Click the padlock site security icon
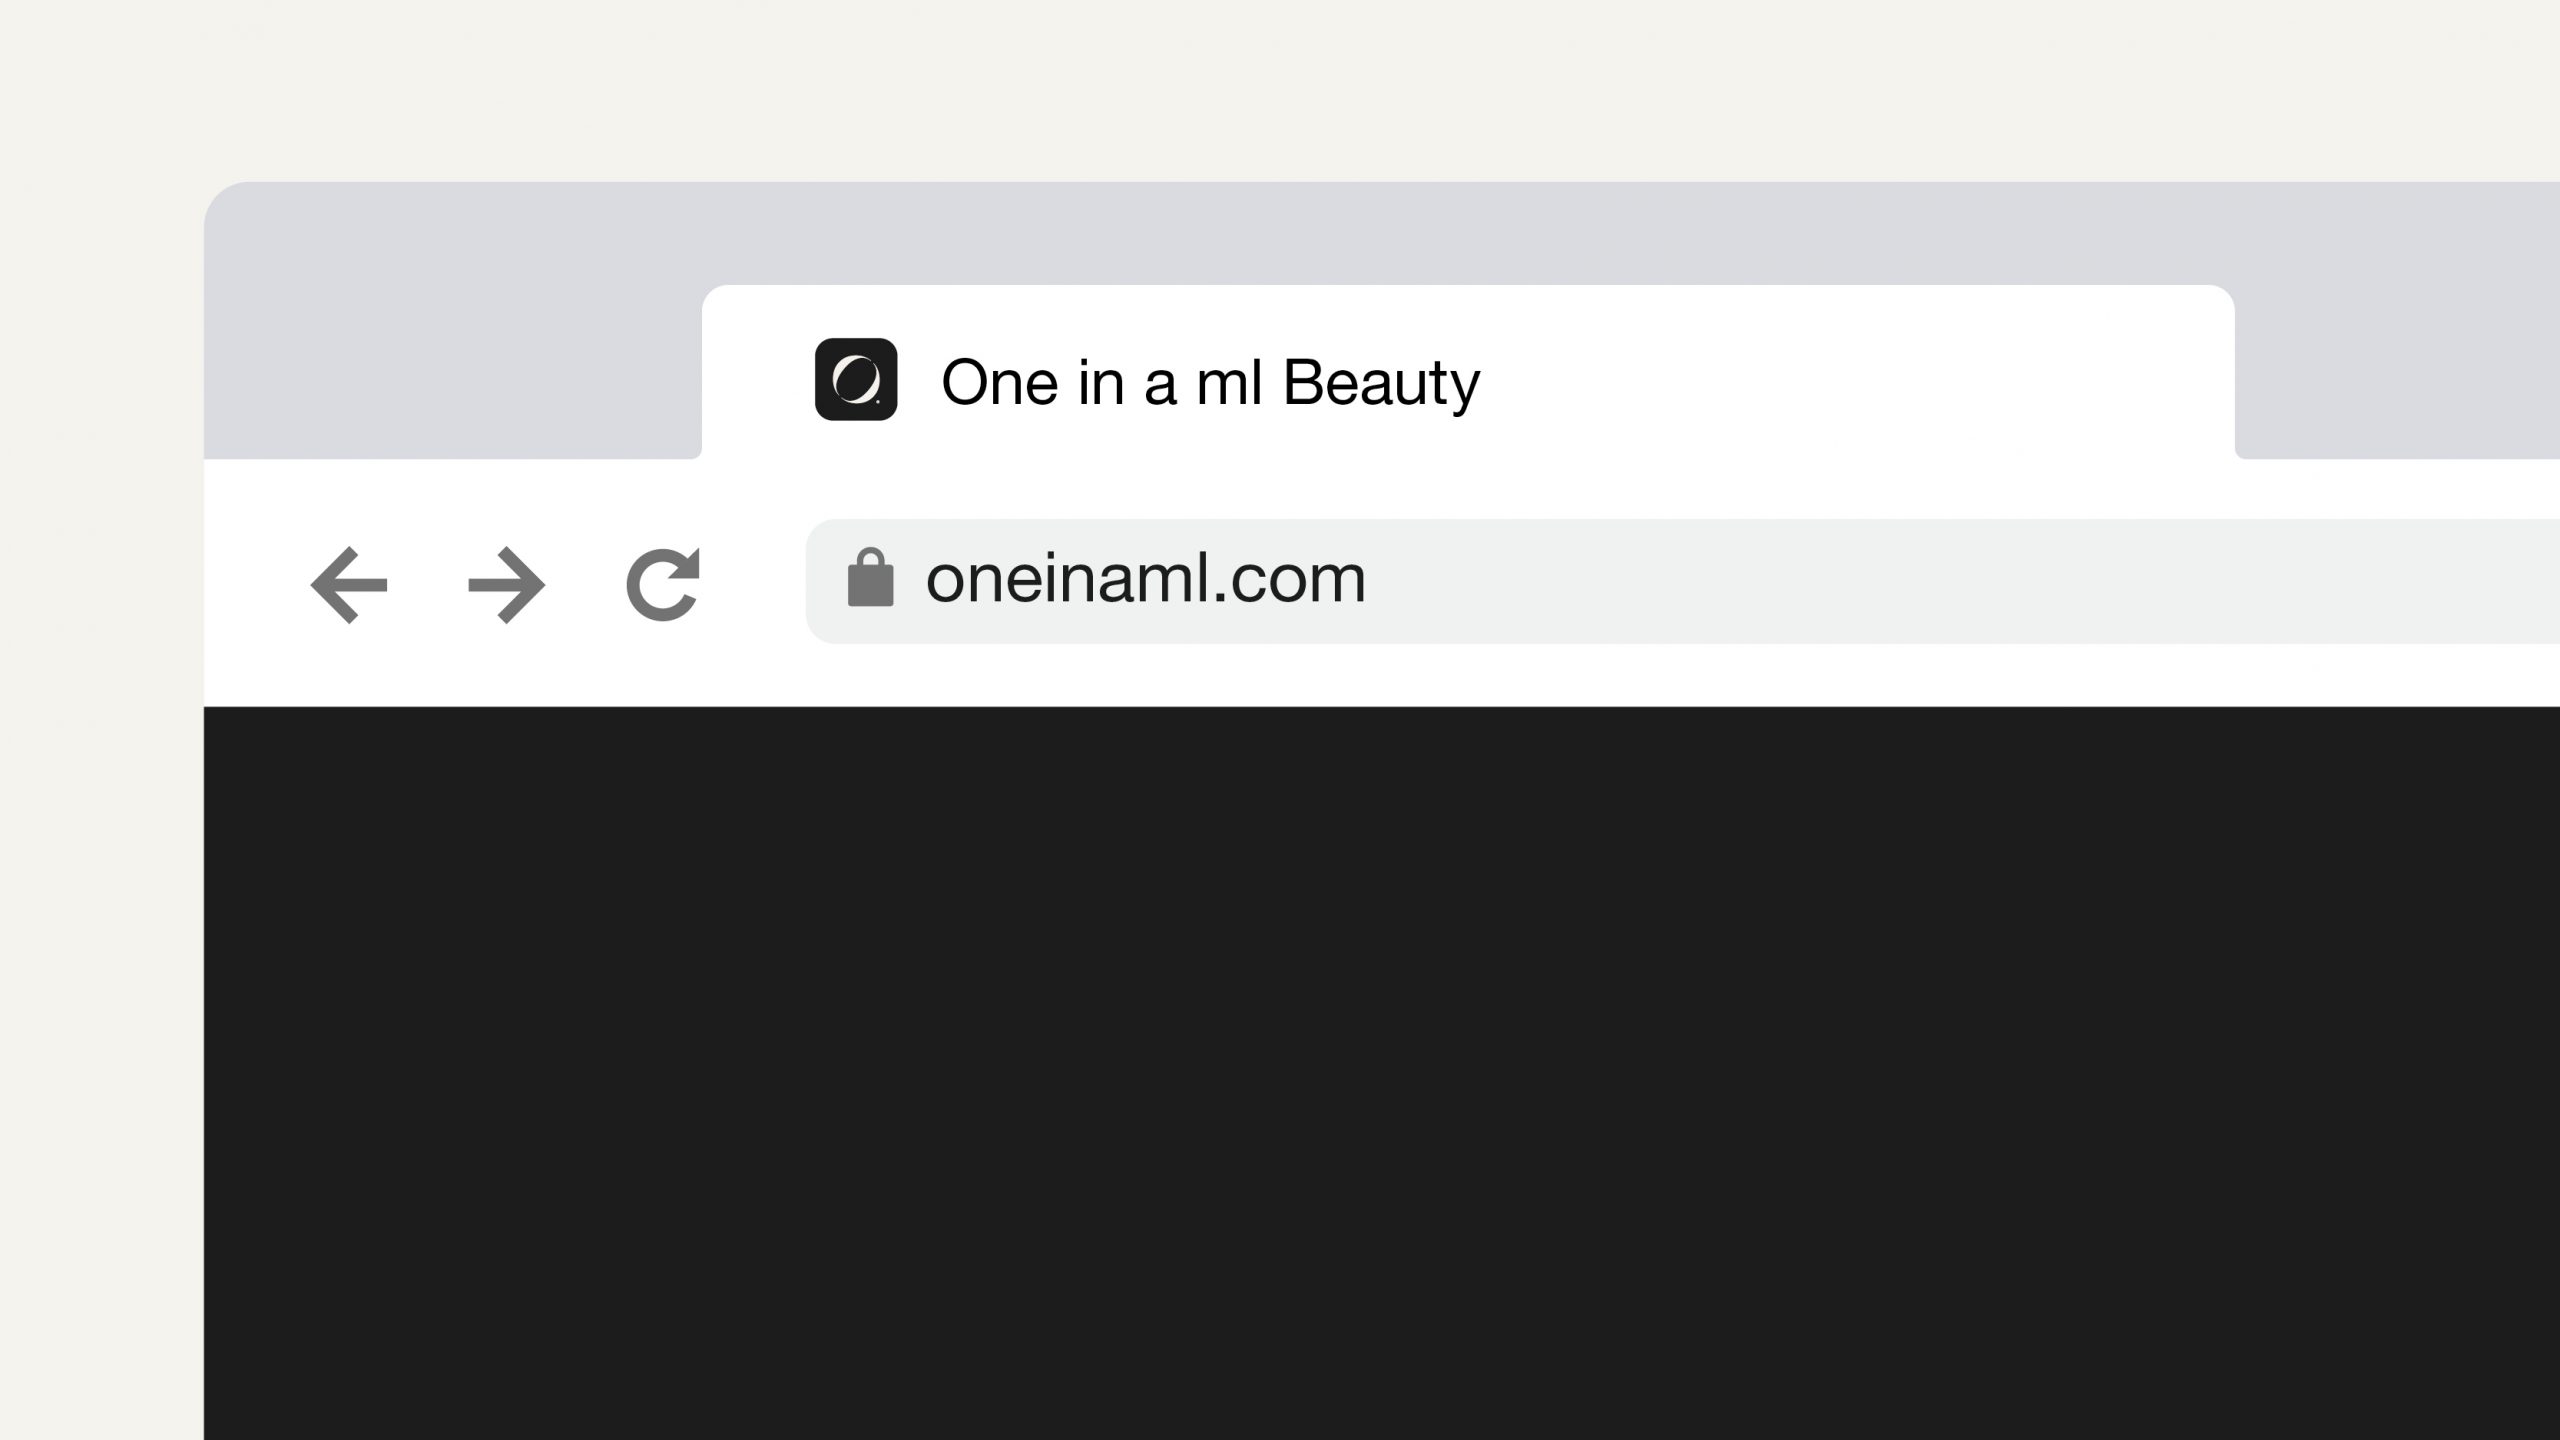This screenshot has height=1440, width=2560. [870, 578]
